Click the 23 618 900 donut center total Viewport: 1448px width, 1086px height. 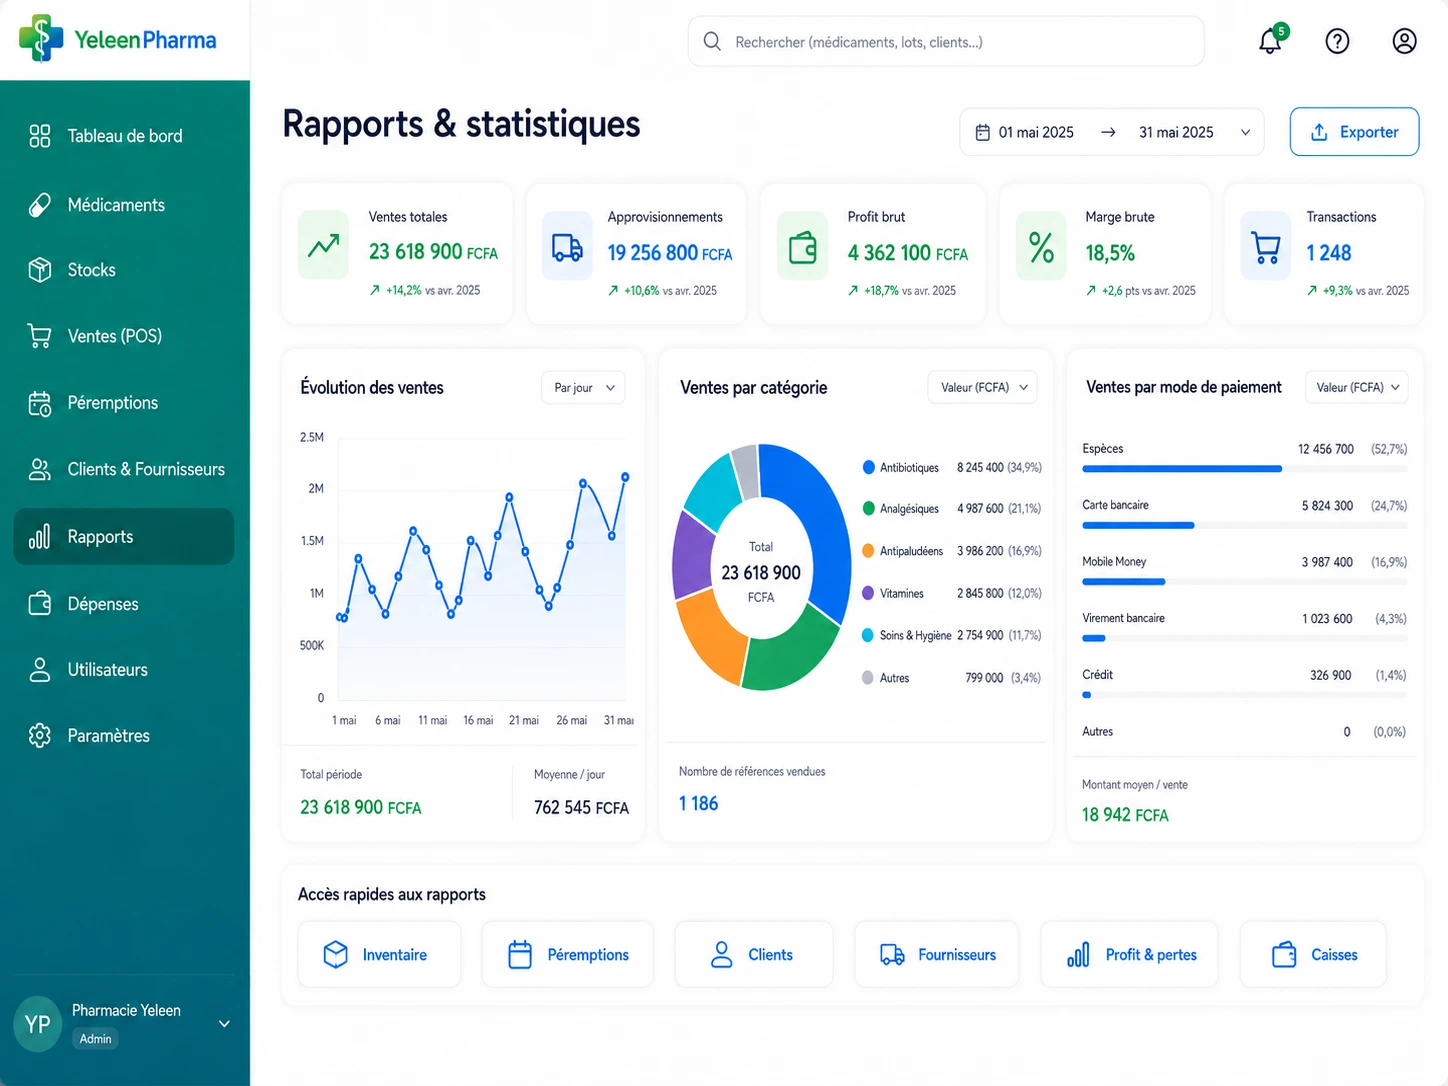(x=761, y=572)
